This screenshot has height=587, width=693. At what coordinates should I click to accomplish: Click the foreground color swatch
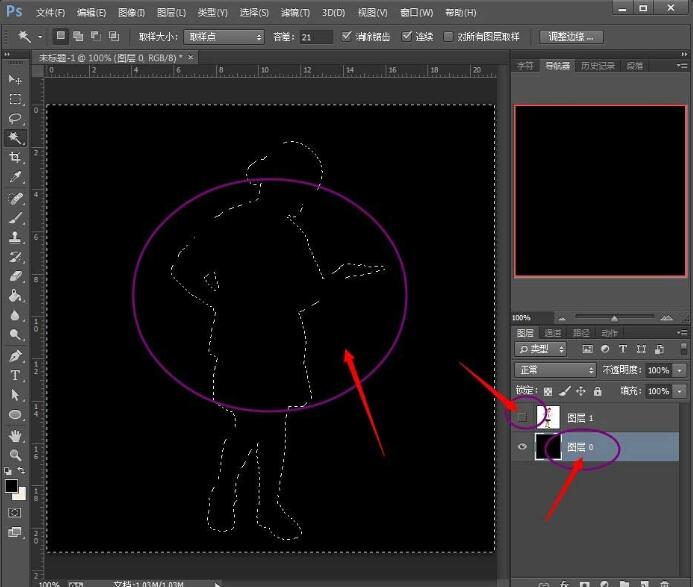click(12, 486)
